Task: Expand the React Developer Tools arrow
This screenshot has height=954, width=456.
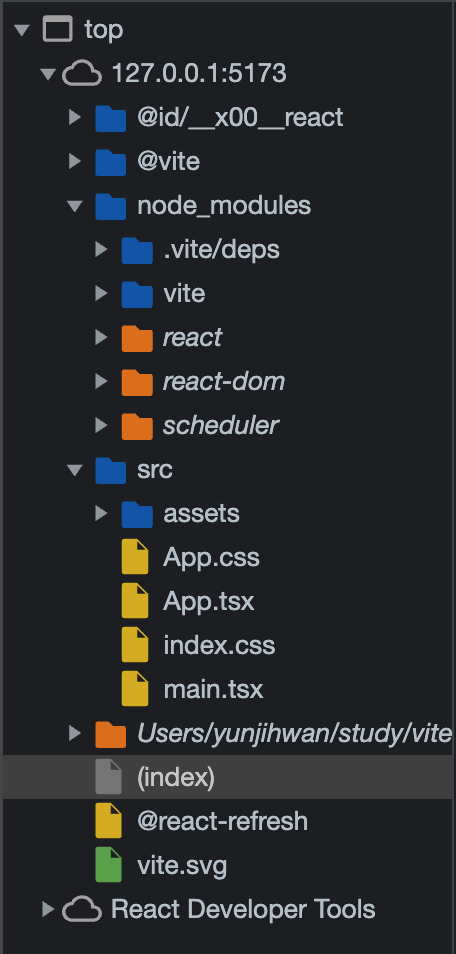Action: tap(47, 910)
